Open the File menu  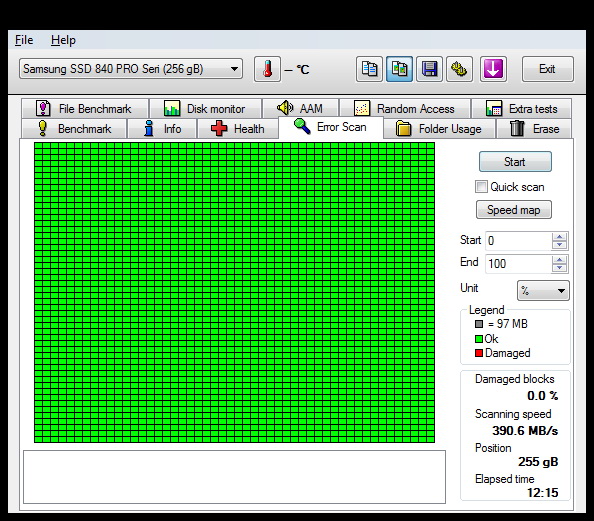[x=24, y=40]
